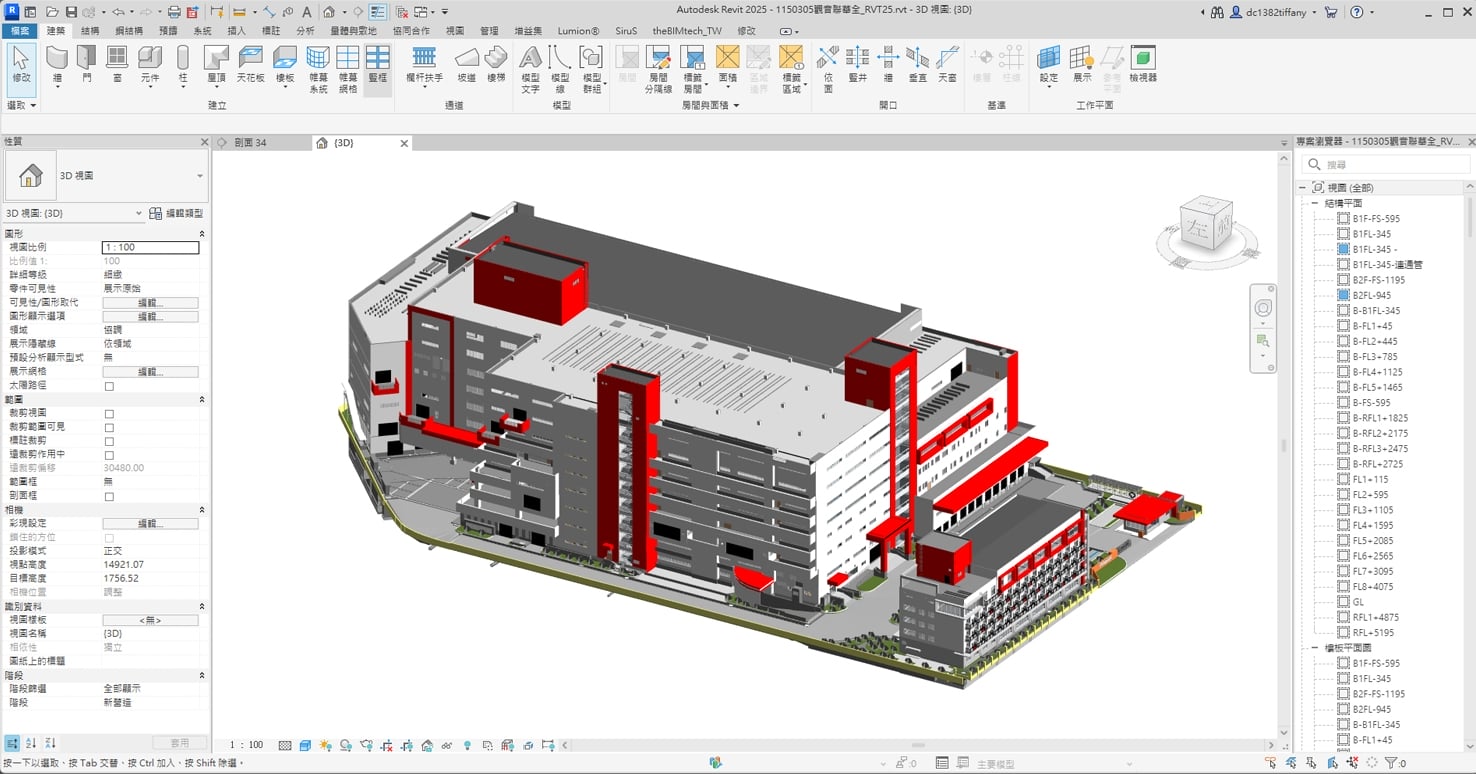Toggle shadows in the view control bar
The height and width of the screenshot is (774, 1476).
pos(325,744)
